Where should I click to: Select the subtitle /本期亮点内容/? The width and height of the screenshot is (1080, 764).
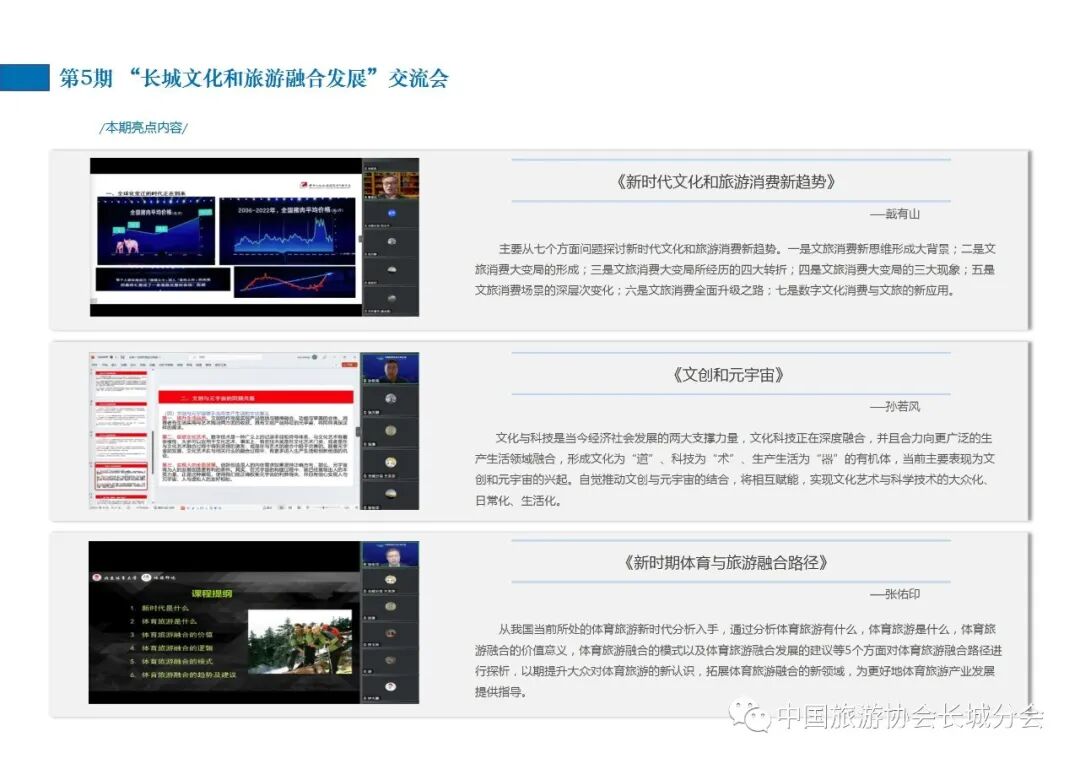point(143,127)
